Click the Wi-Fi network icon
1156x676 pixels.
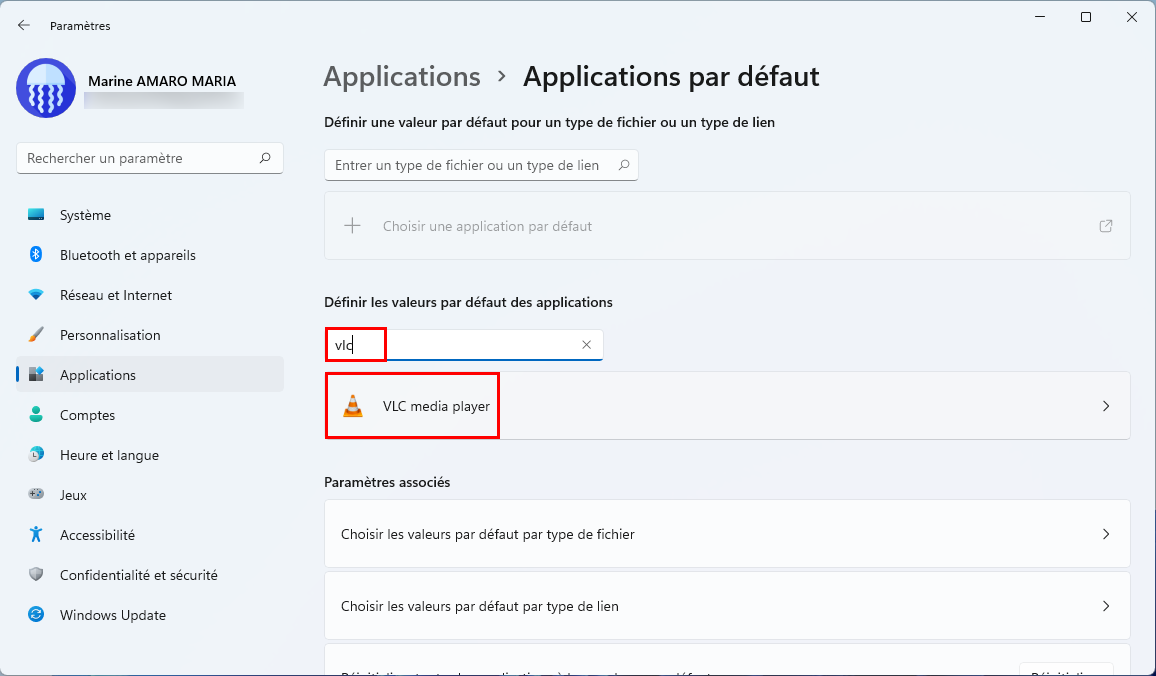[35, 295]
